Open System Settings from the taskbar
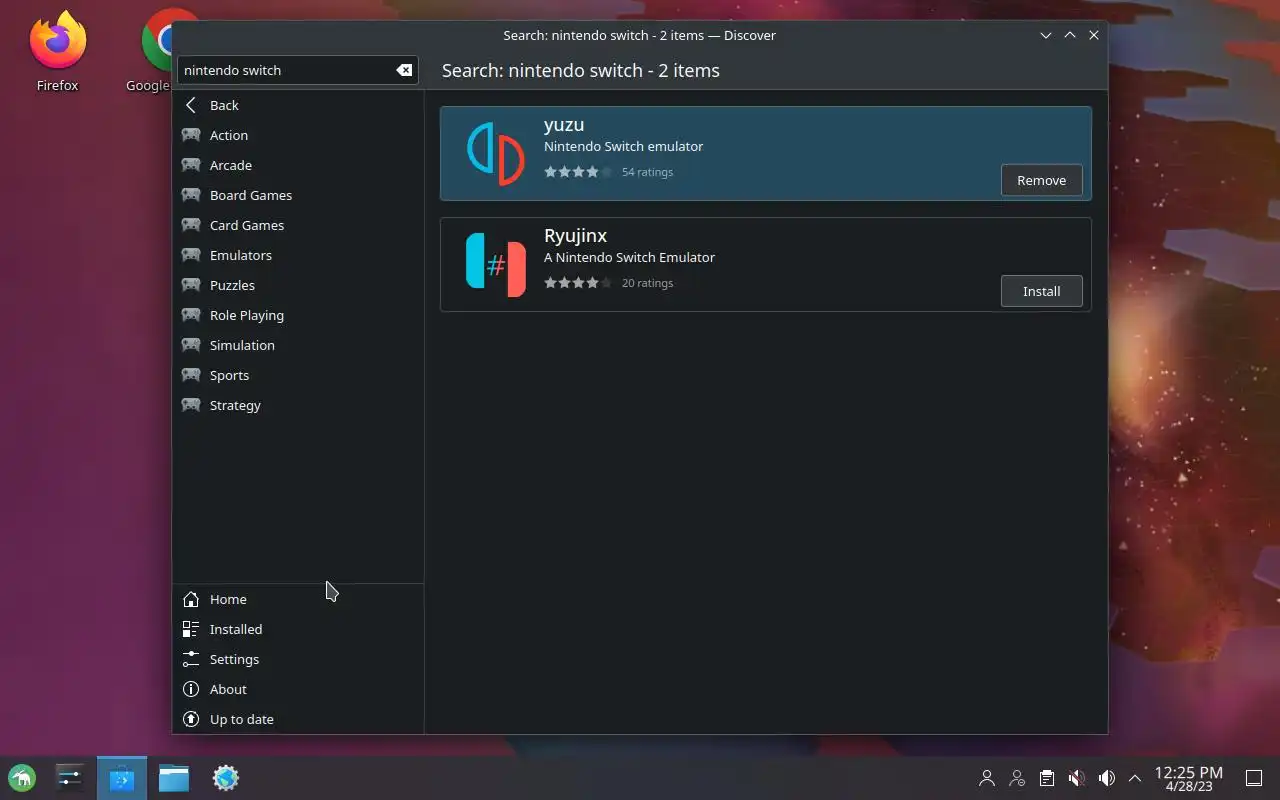This screenshot has height=800, width=1280. (70, 778)
